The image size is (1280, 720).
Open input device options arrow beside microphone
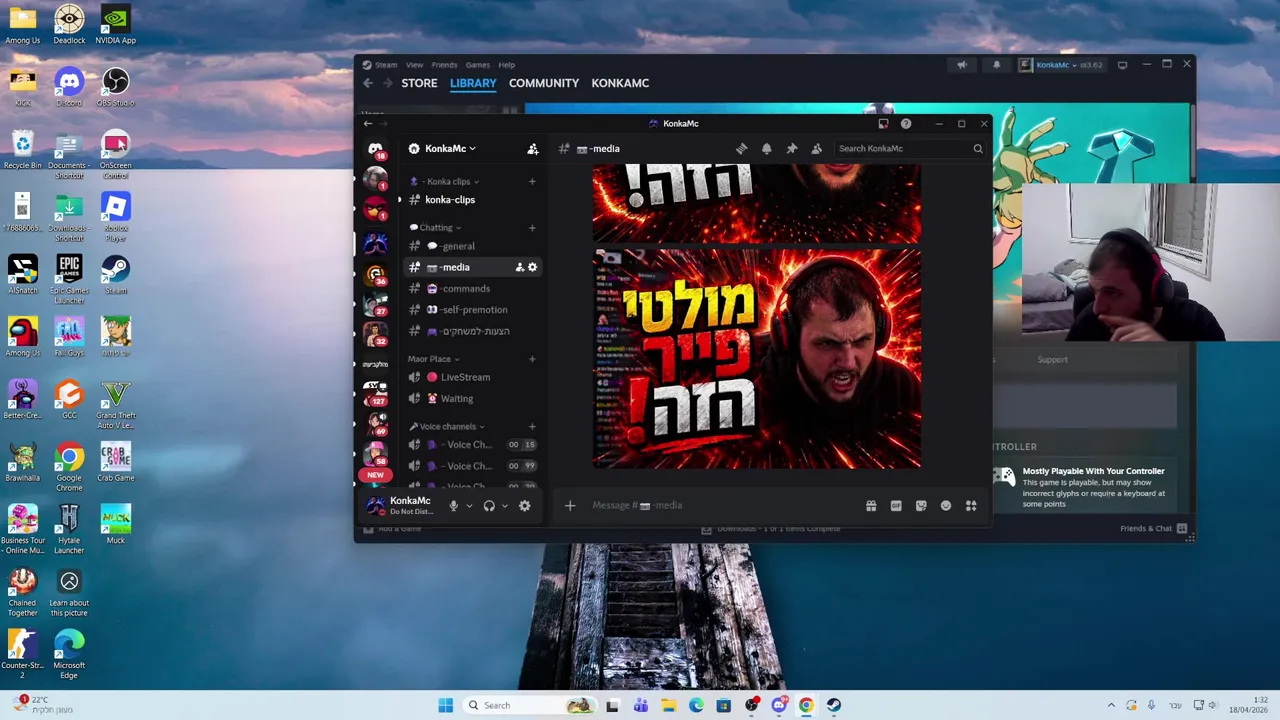tap(468, 506)
